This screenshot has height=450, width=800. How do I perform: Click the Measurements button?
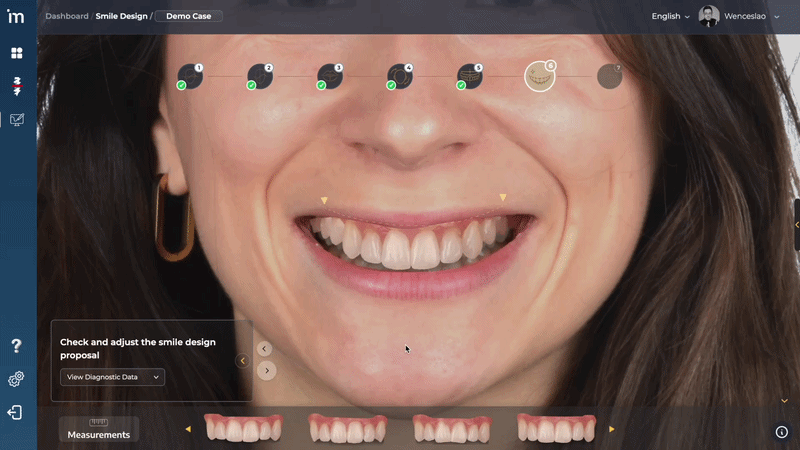point(99,430)
